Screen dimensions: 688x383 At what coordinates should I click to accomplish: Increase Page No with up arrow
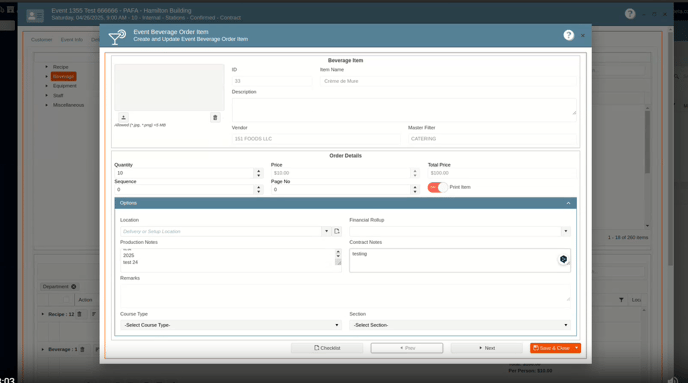(415, 187)
